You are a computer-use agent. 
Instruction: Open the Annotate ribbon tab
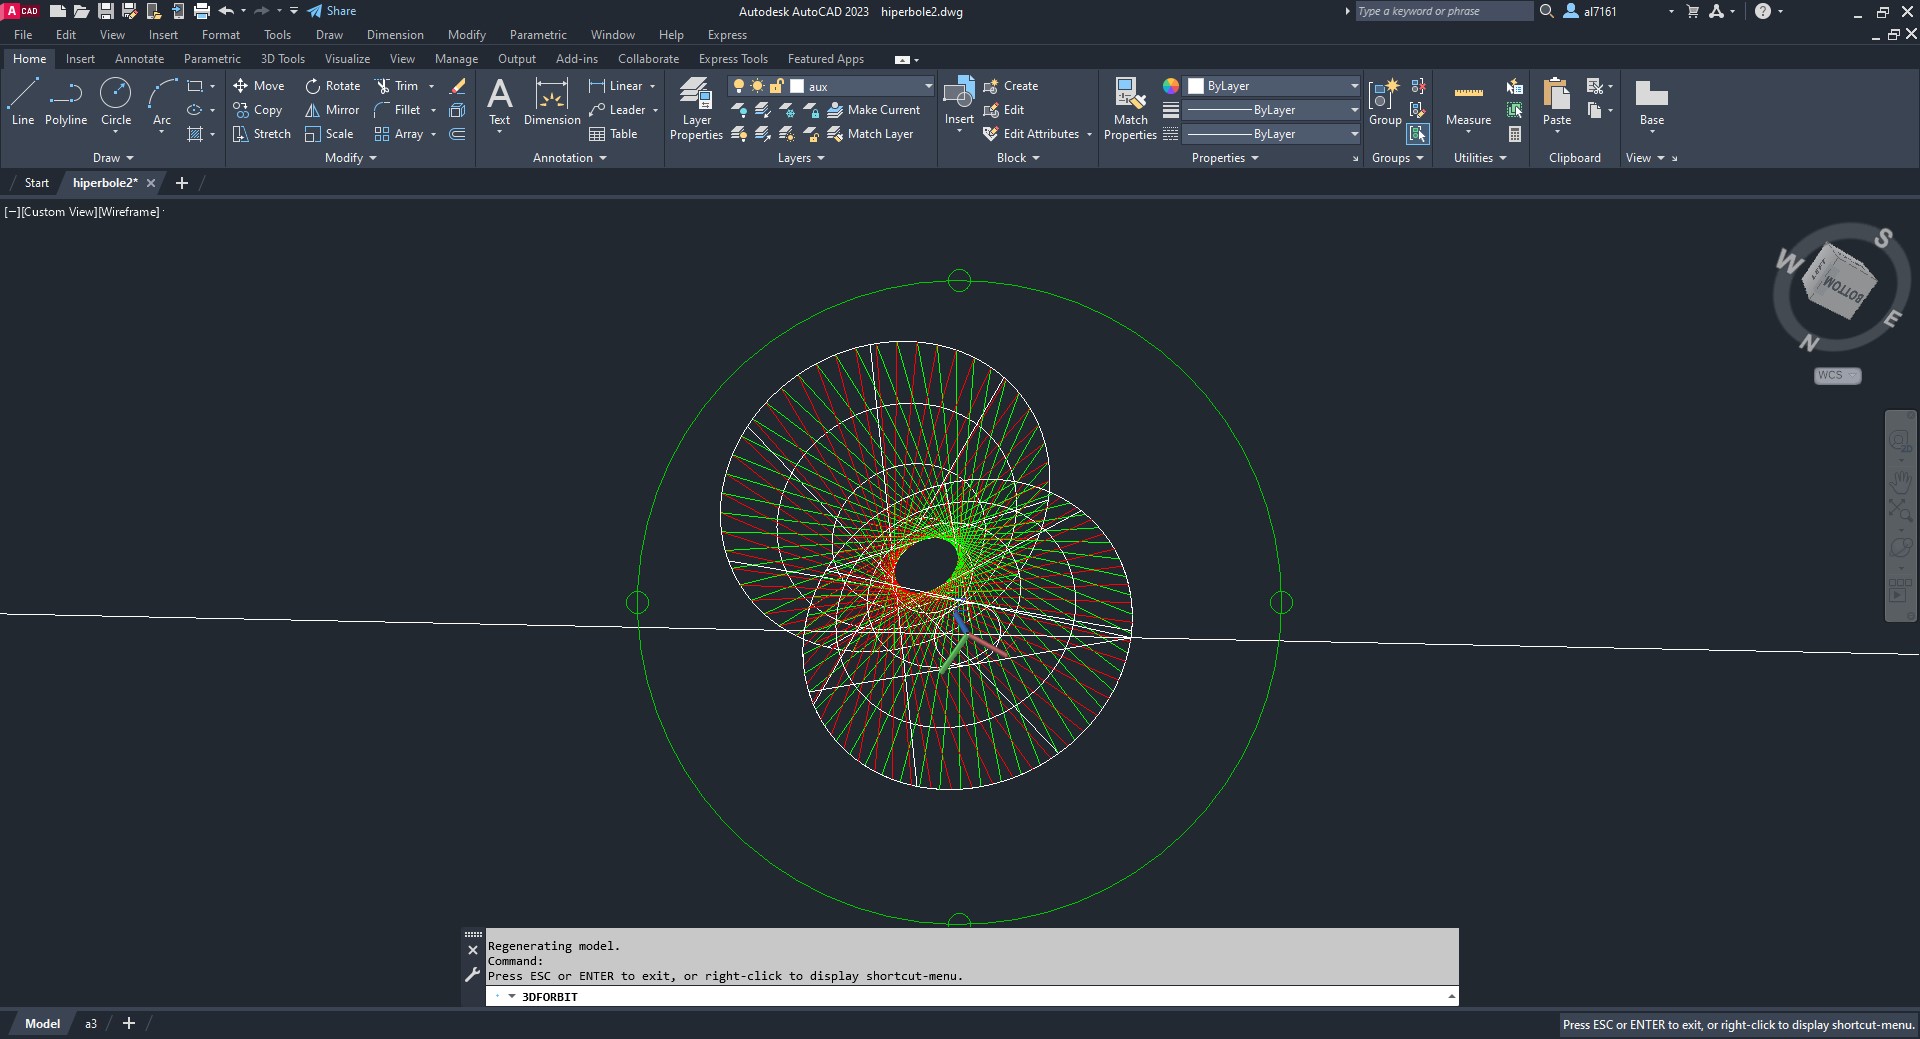(139, 59)
